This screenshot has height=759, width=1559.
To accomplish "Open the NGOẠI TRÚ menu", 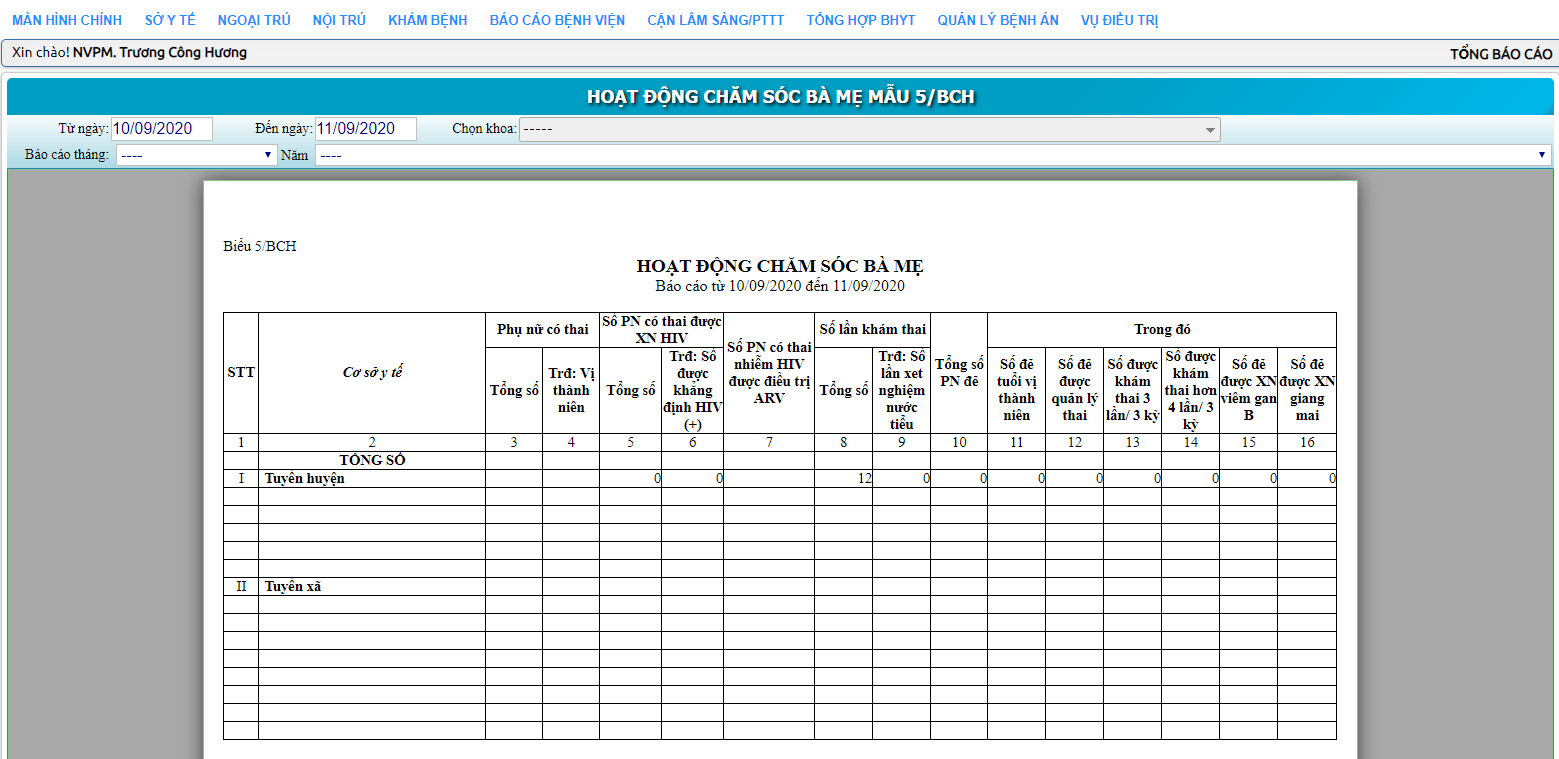I will [254, 20].
